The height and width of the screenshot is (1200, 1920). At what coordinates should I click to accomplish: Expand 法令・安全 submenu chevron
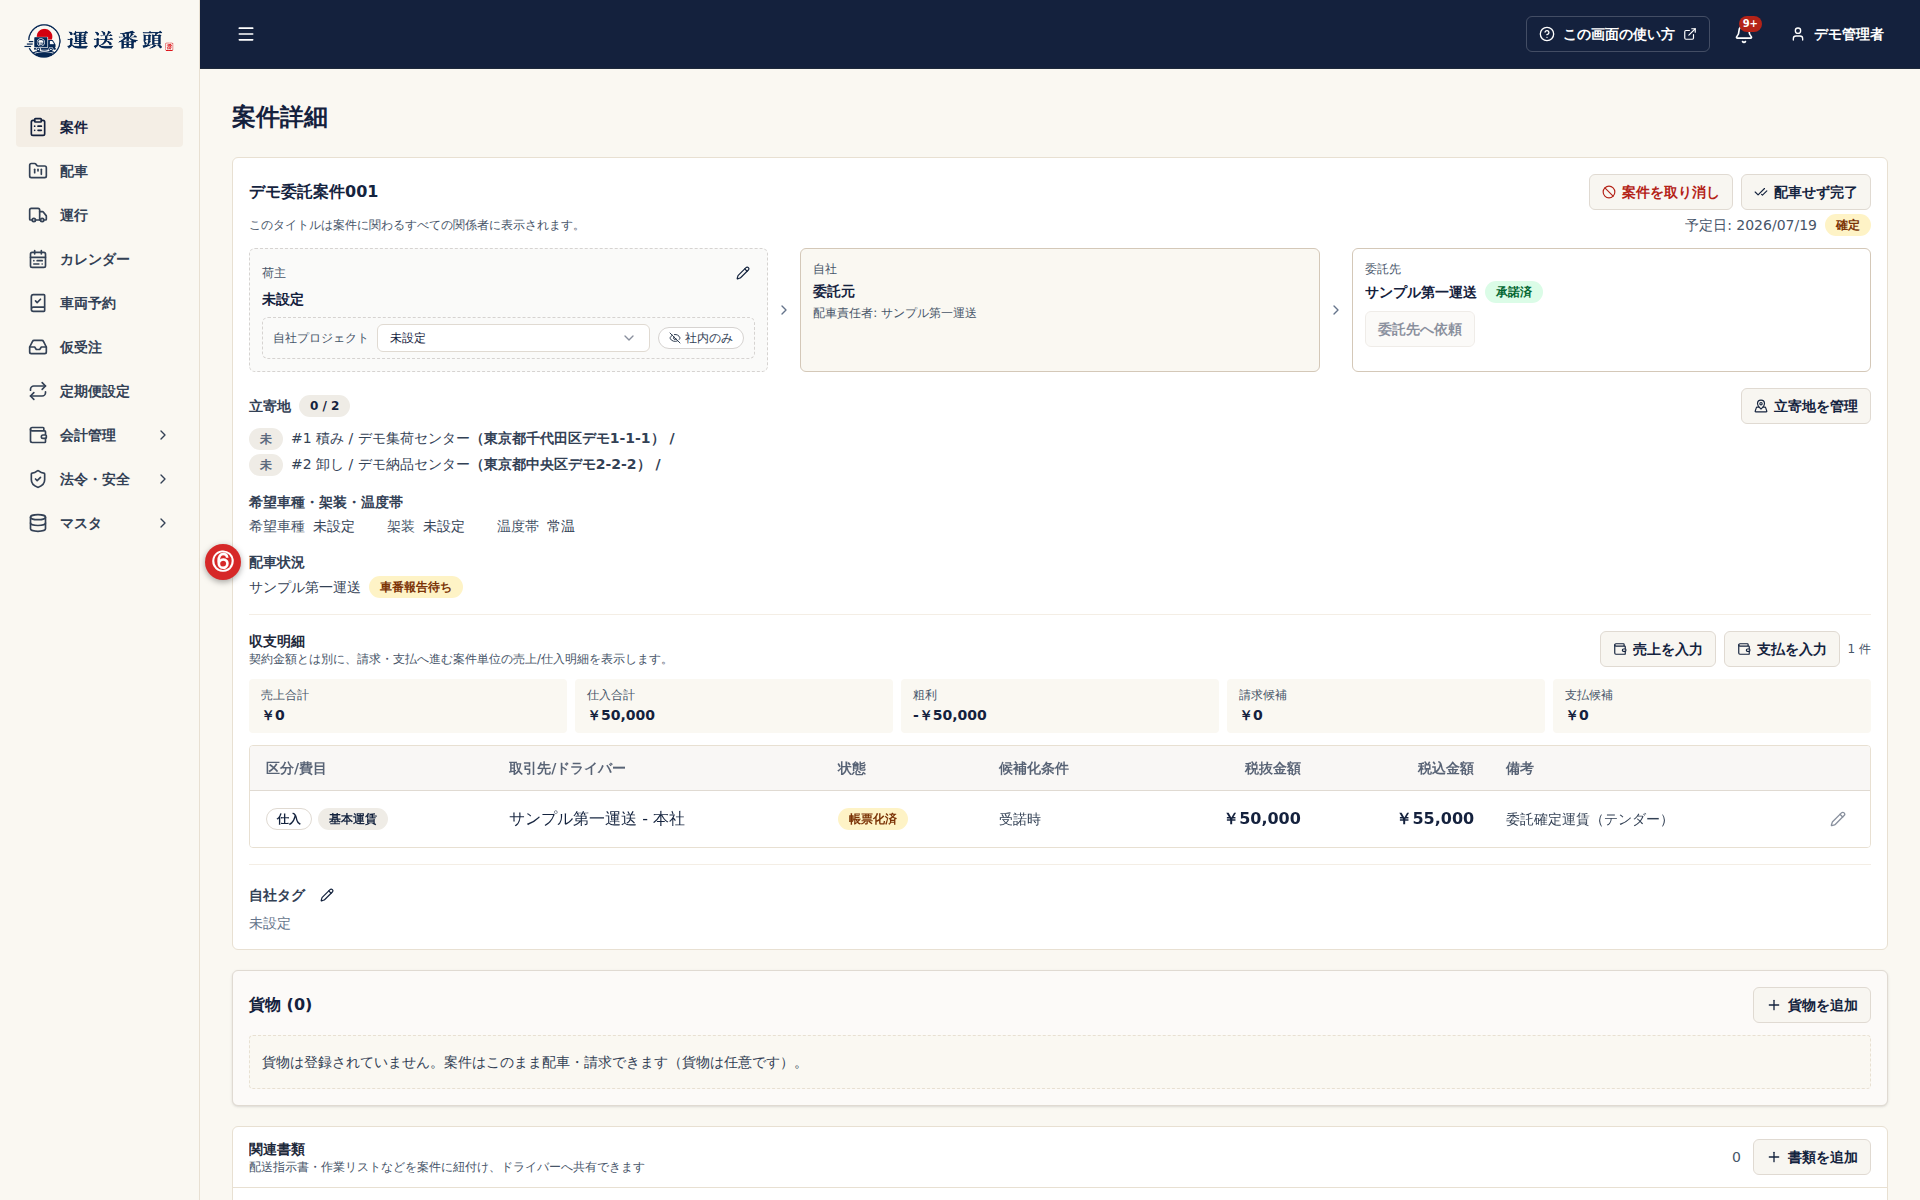163,479
